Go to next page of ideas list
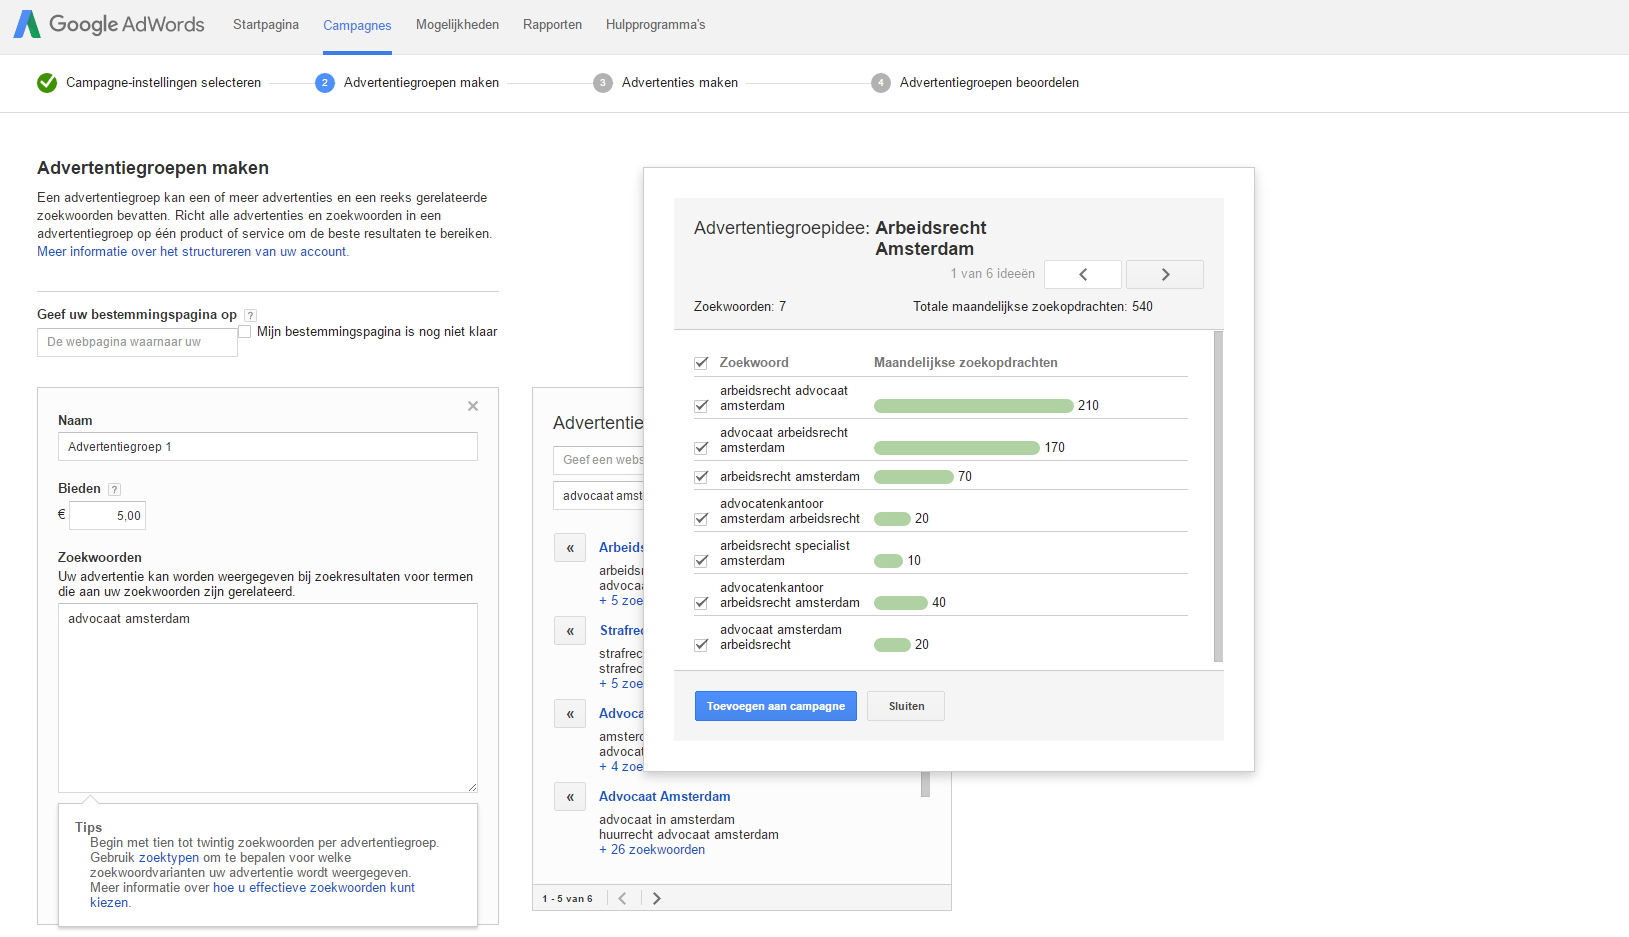This screenshot has height=937, width=1629. click(656, 898)
